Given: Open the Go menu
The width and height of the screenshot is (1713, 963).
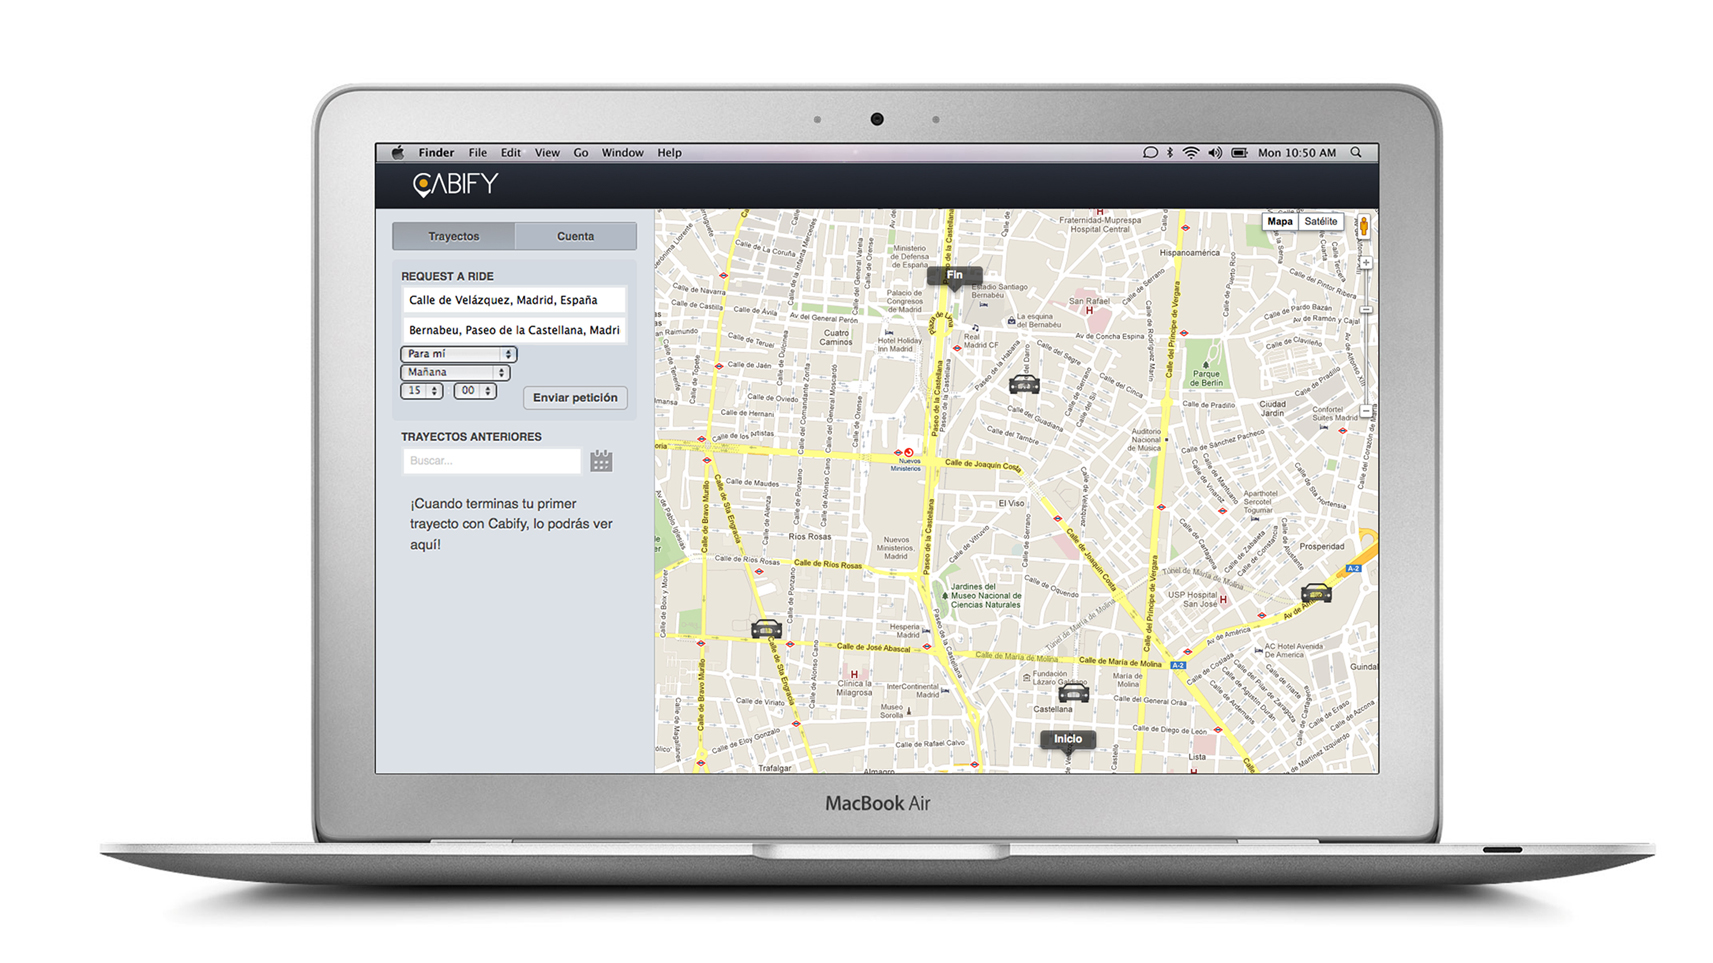Looking at the screenshot, I should [581, 153].
